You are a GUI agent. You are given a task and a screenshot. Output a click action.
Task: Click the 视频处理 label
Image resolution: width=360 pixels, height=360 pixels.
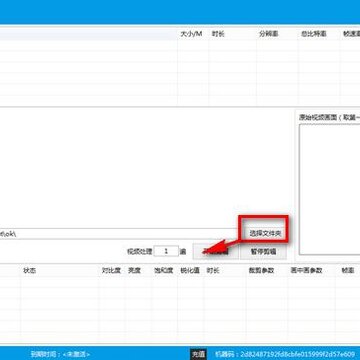tap(140, 251)
